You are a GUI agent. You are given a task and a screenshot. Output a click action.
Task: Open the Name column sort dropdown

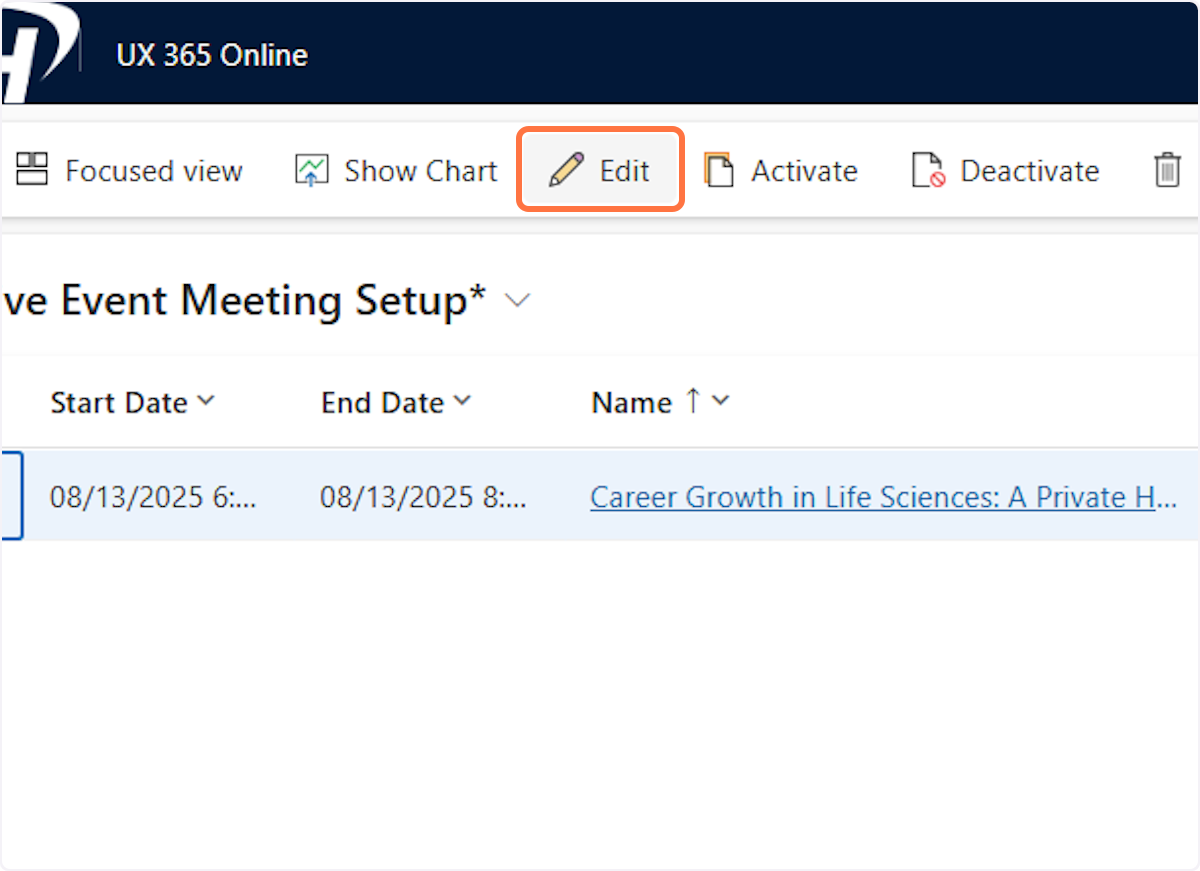click(x=720, y=402)
